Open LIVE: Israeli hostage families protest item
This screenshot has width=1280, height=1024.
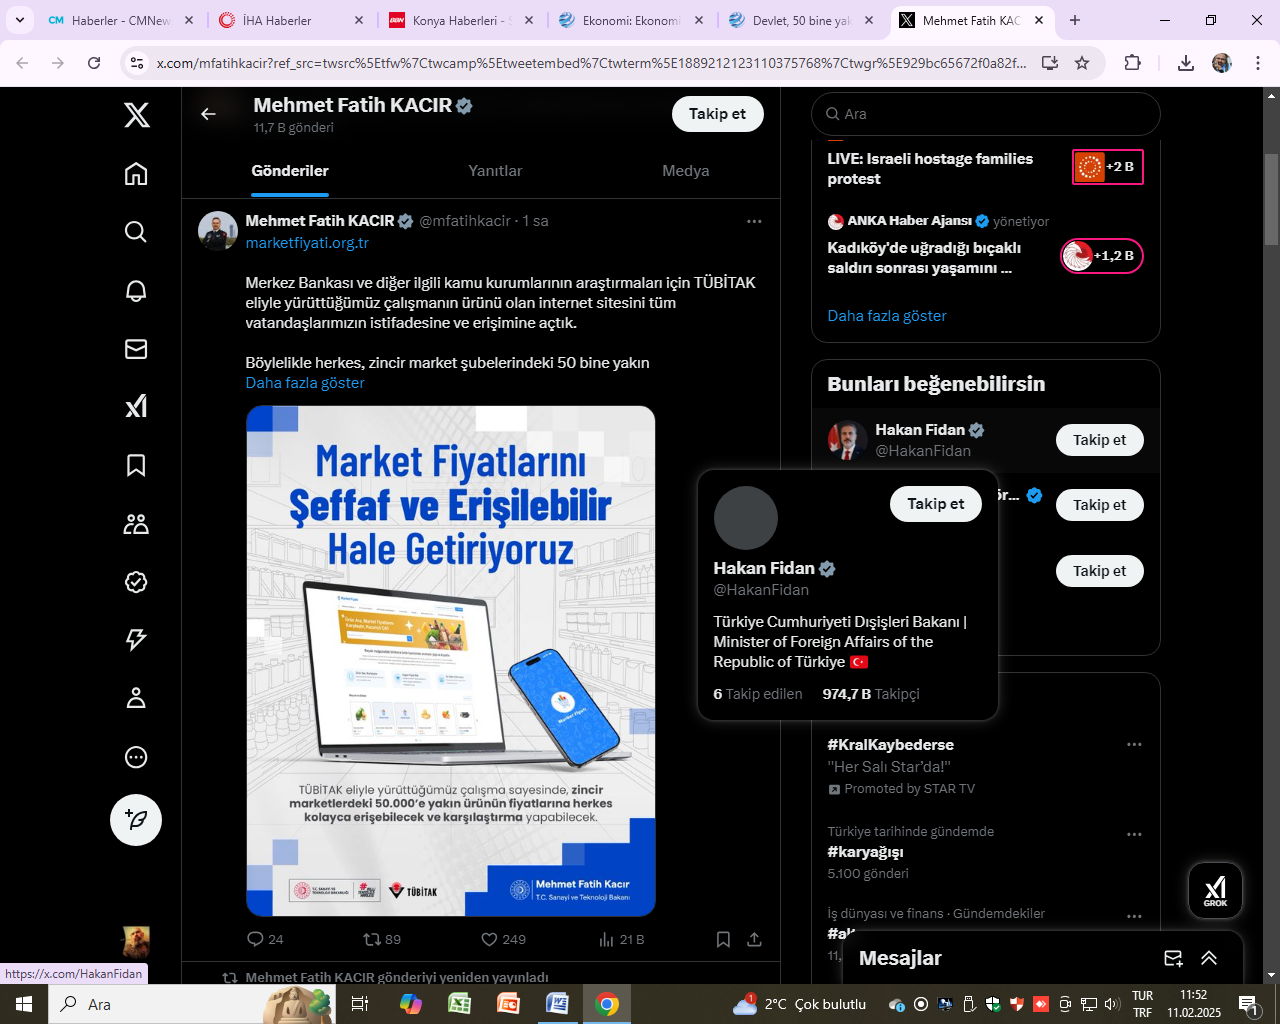[985, 168]
